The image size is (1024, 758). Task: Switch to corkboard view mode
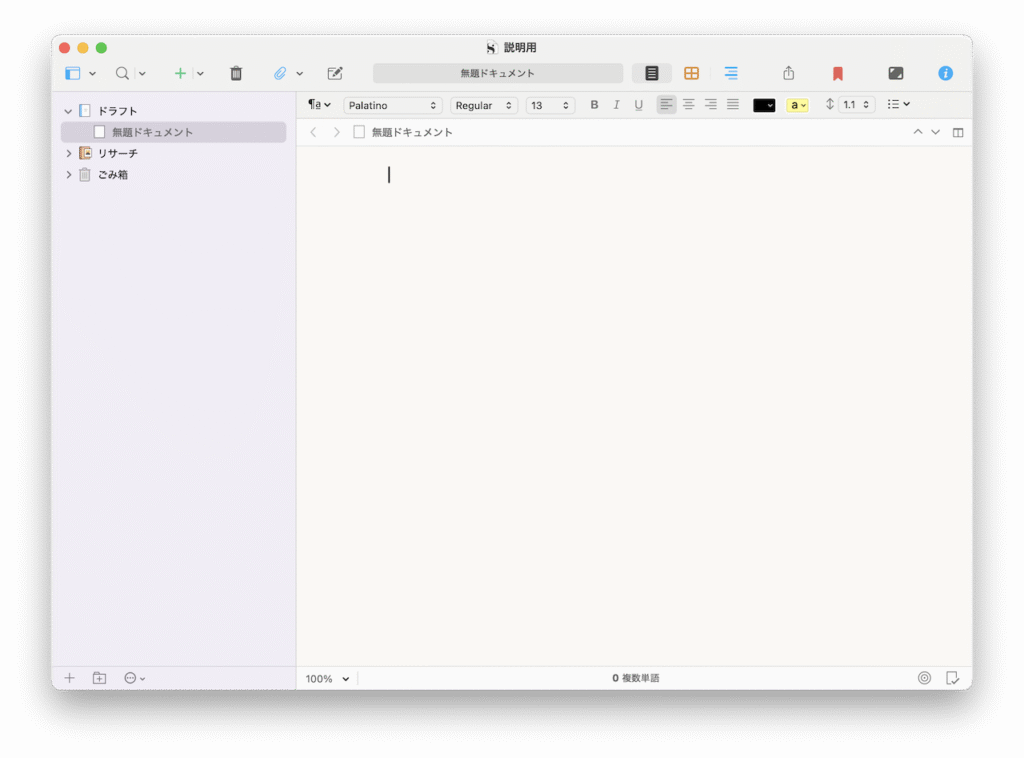click(692, 73)
